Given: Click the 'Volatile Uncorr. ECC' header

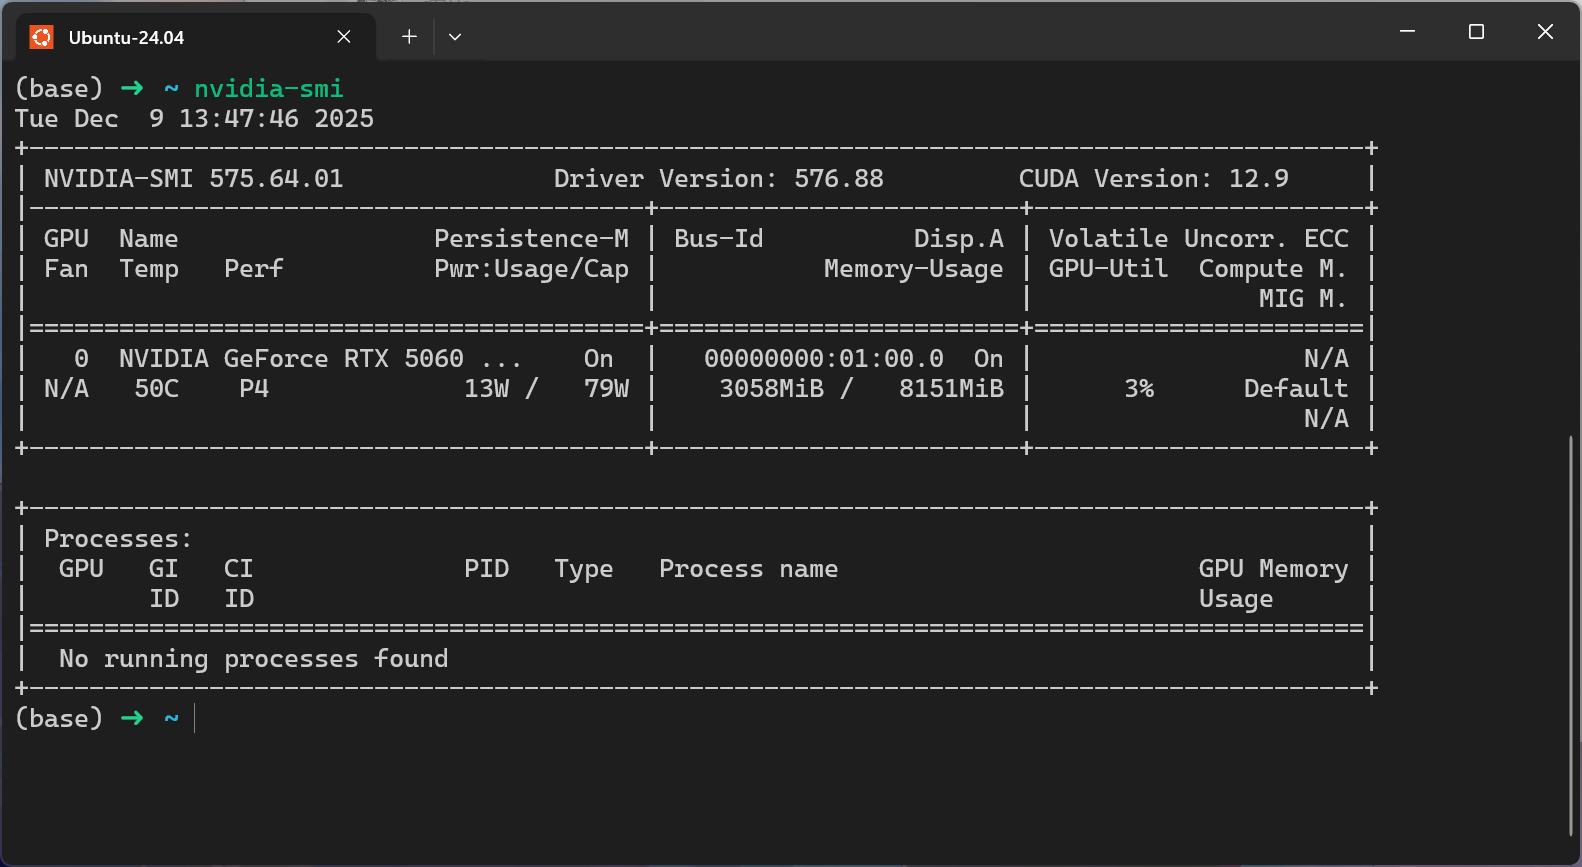Looking at the screenshot, I should point(1199,239).
